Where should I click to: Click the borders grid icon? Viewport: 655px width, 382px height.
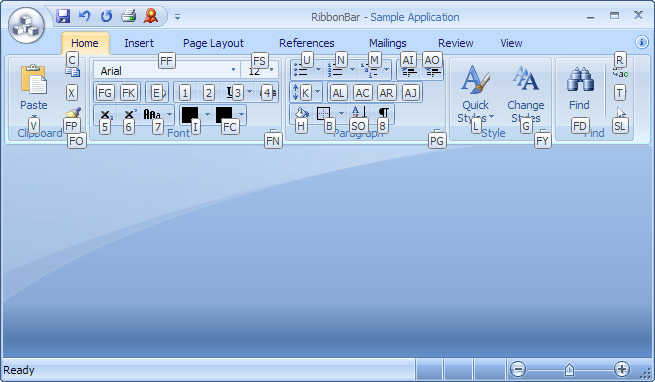[x=324, y=113]
